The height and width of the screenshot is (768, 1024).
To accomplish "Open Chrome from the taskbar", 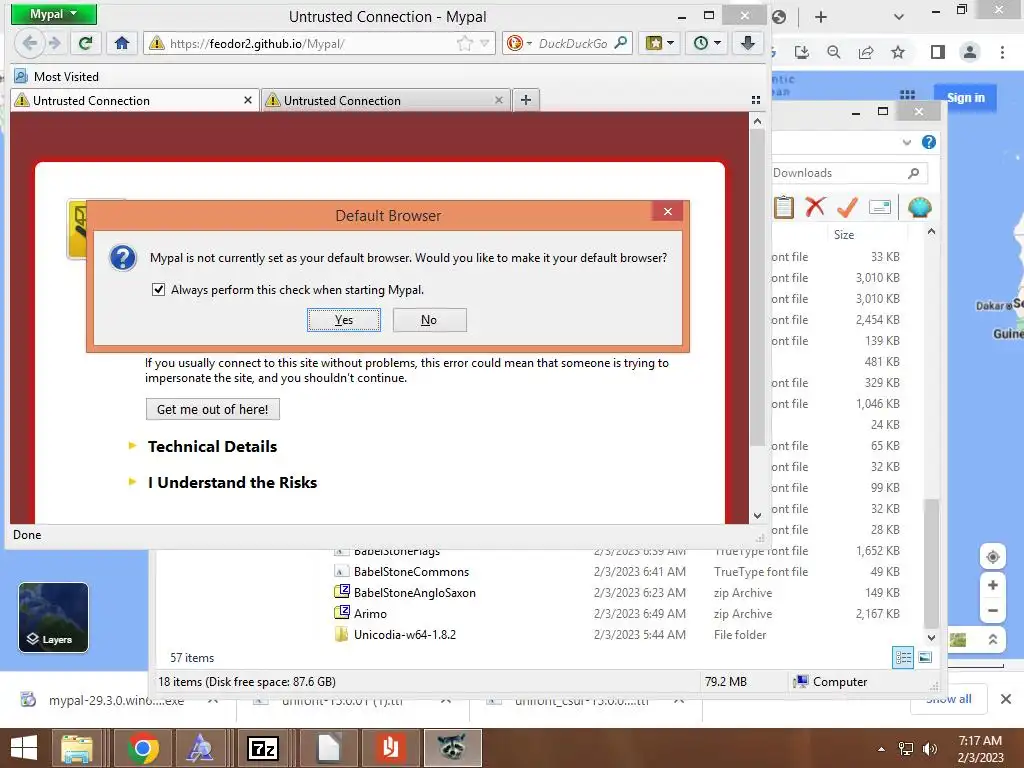I will (143, 748).
